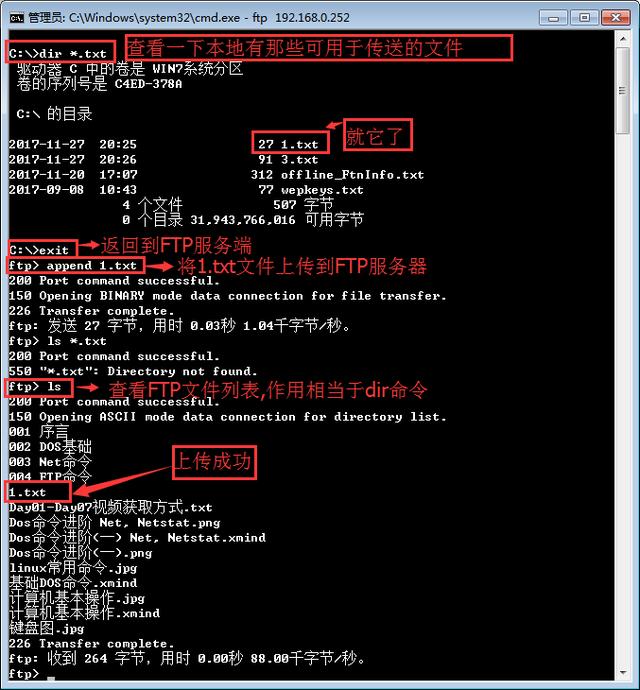Click the scrollbar down arrow
Image resolution: width=640 pixels, height=690 pixels.
click(623, 672)
